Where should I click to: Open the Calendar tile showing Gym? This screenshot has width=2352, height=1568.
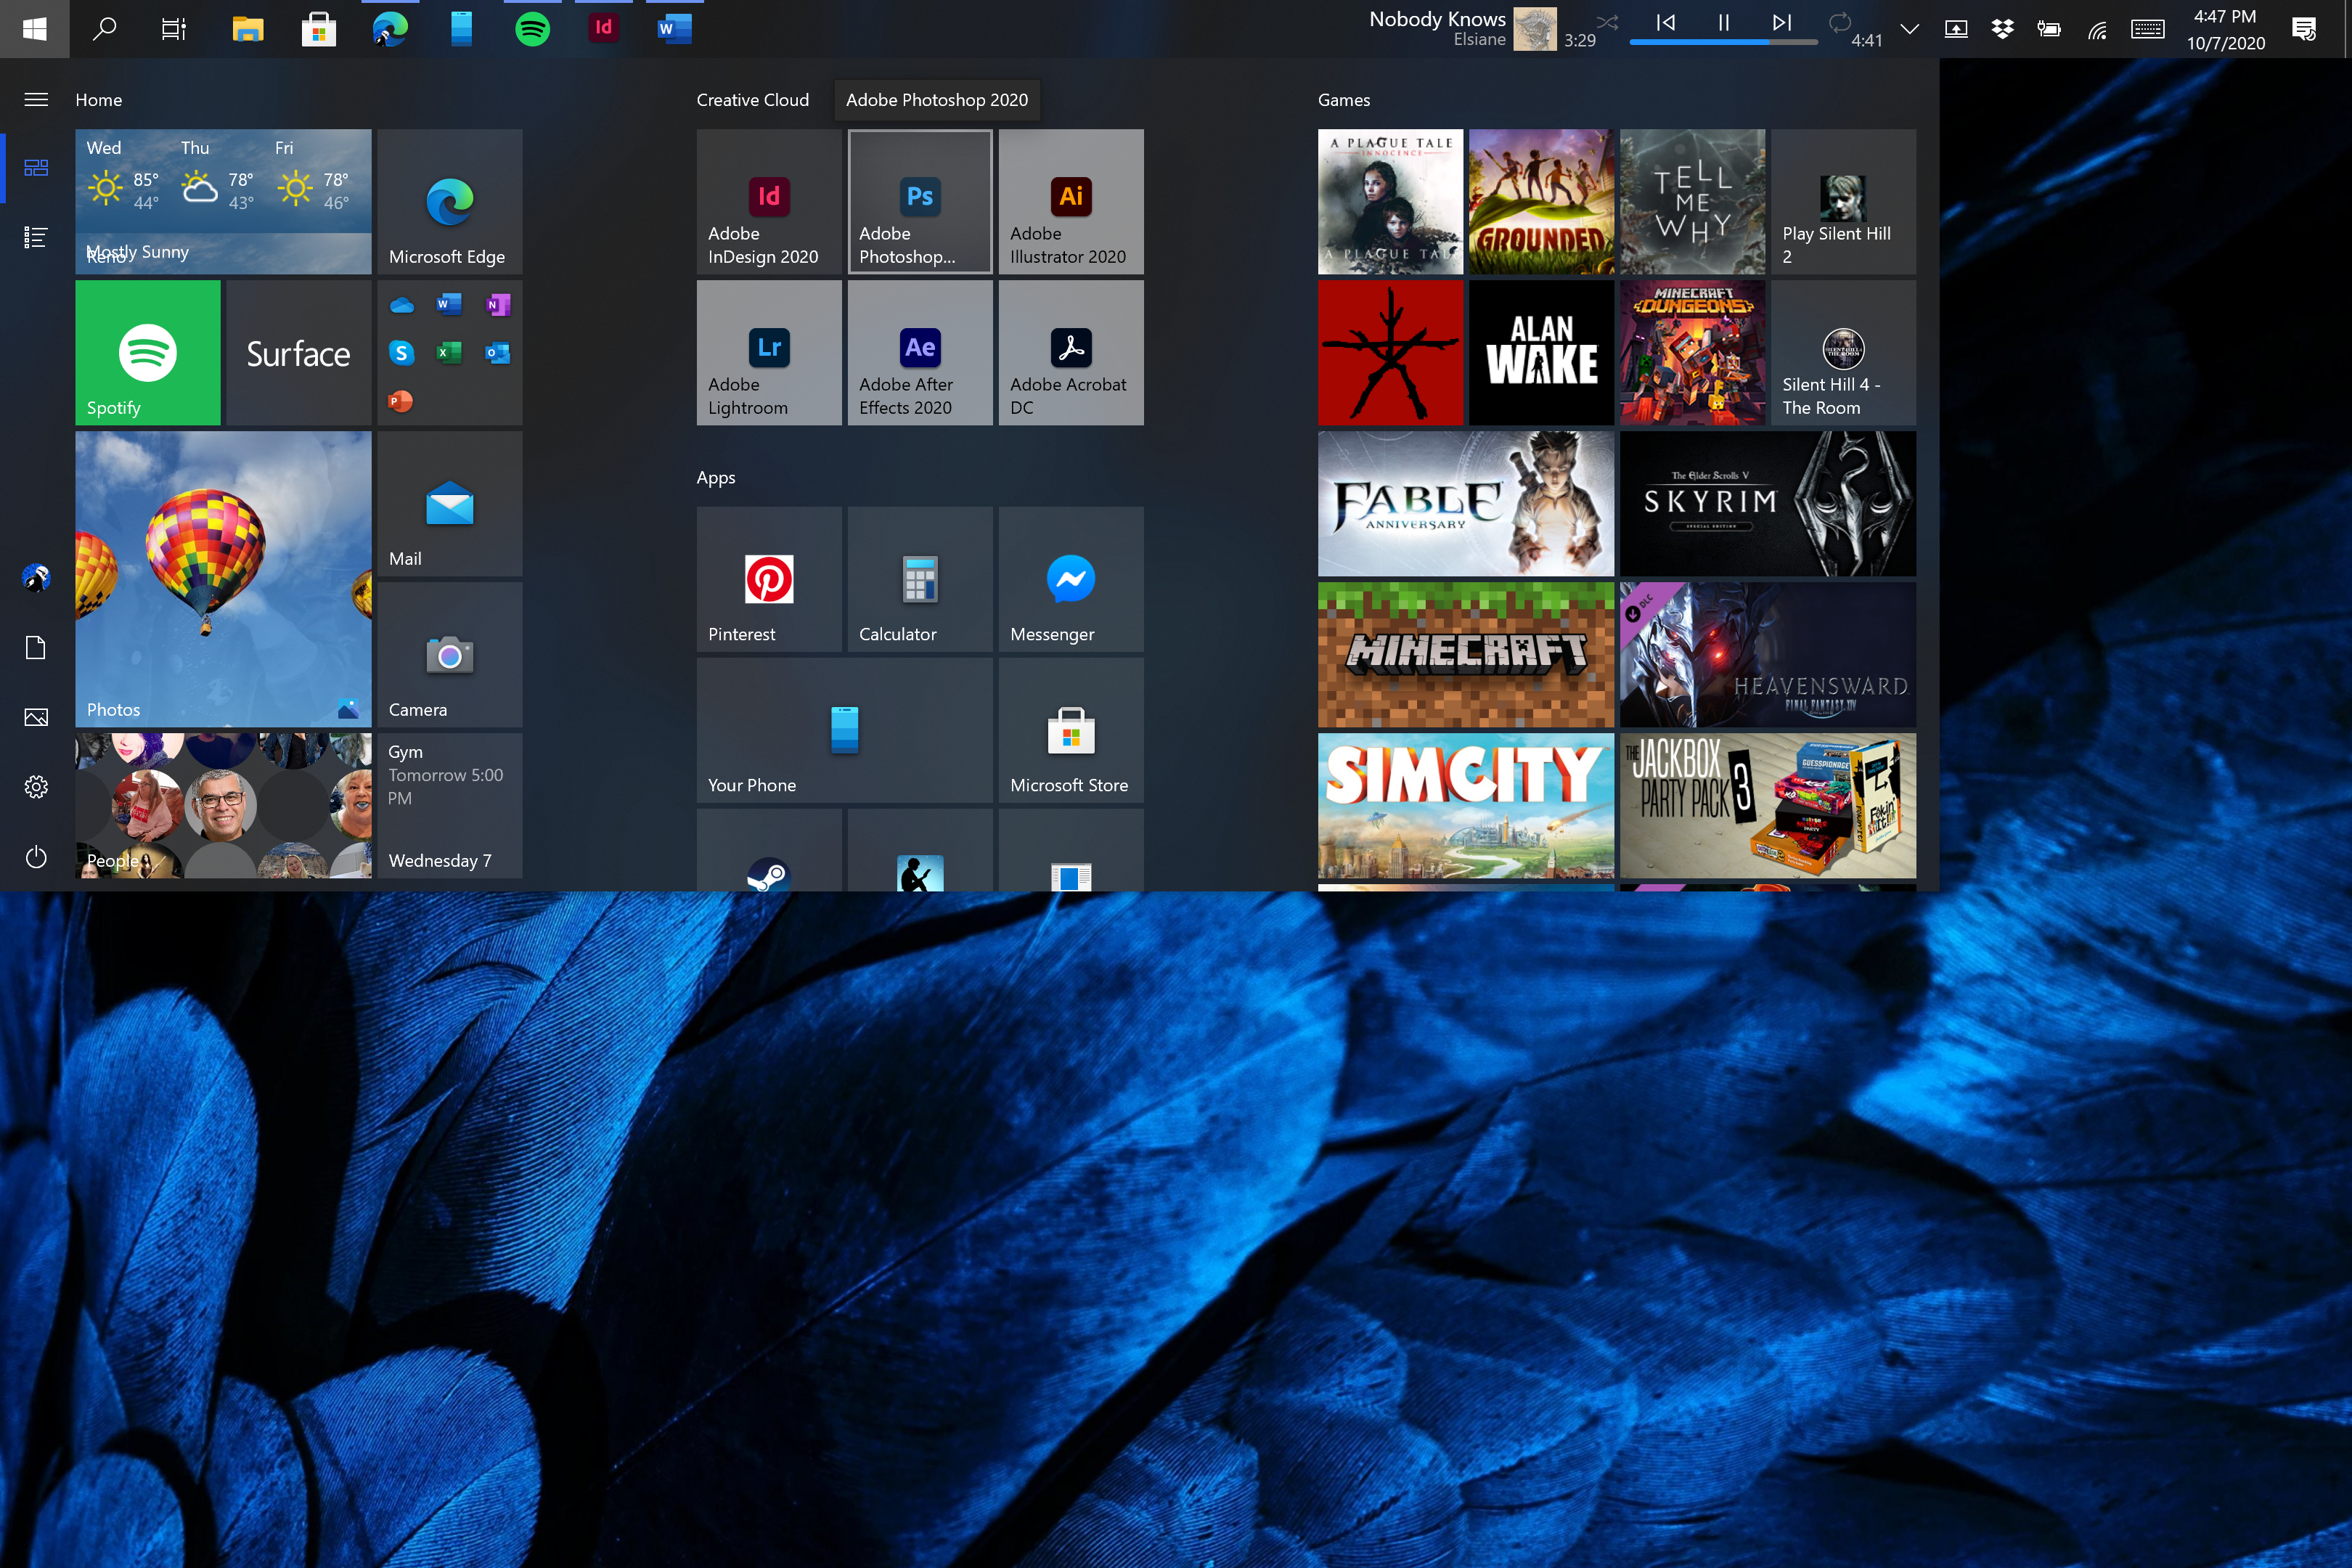(449, 805)
